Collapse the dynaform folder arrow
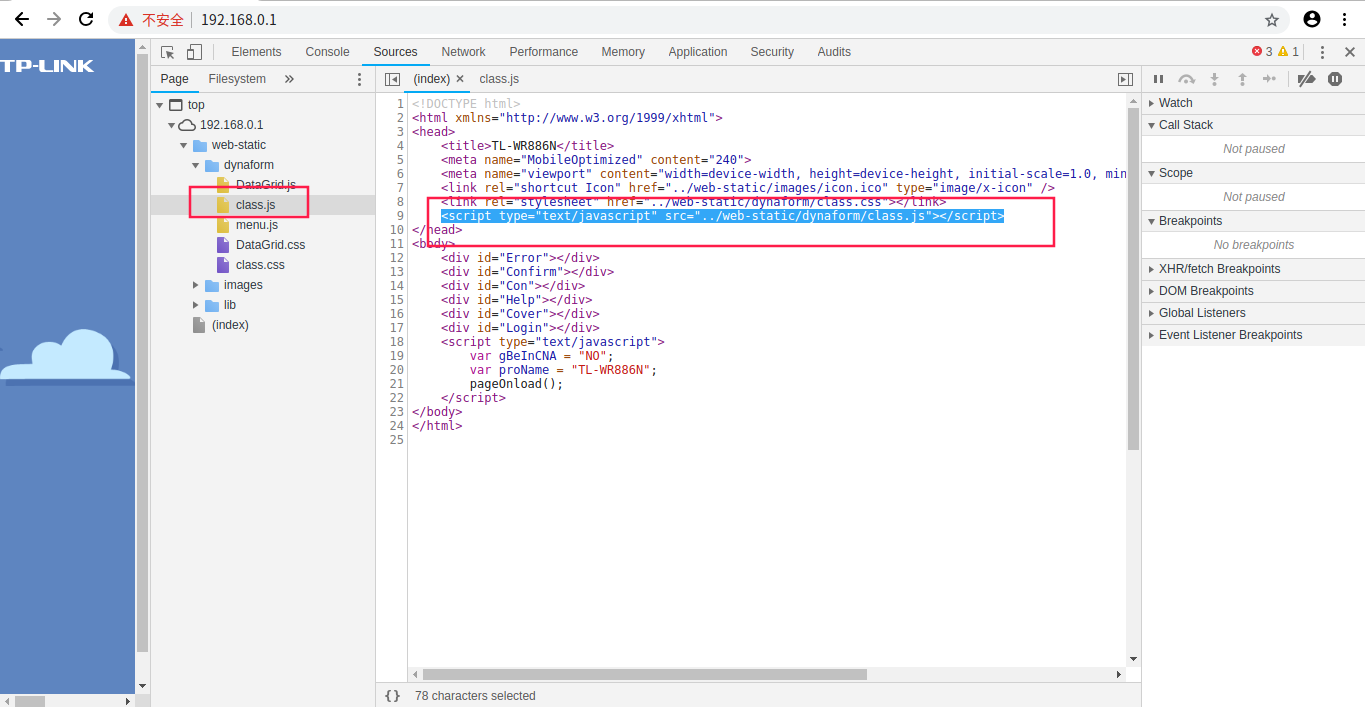Image resolution: width=1365 pixels, height=707 pixels. 195,165
